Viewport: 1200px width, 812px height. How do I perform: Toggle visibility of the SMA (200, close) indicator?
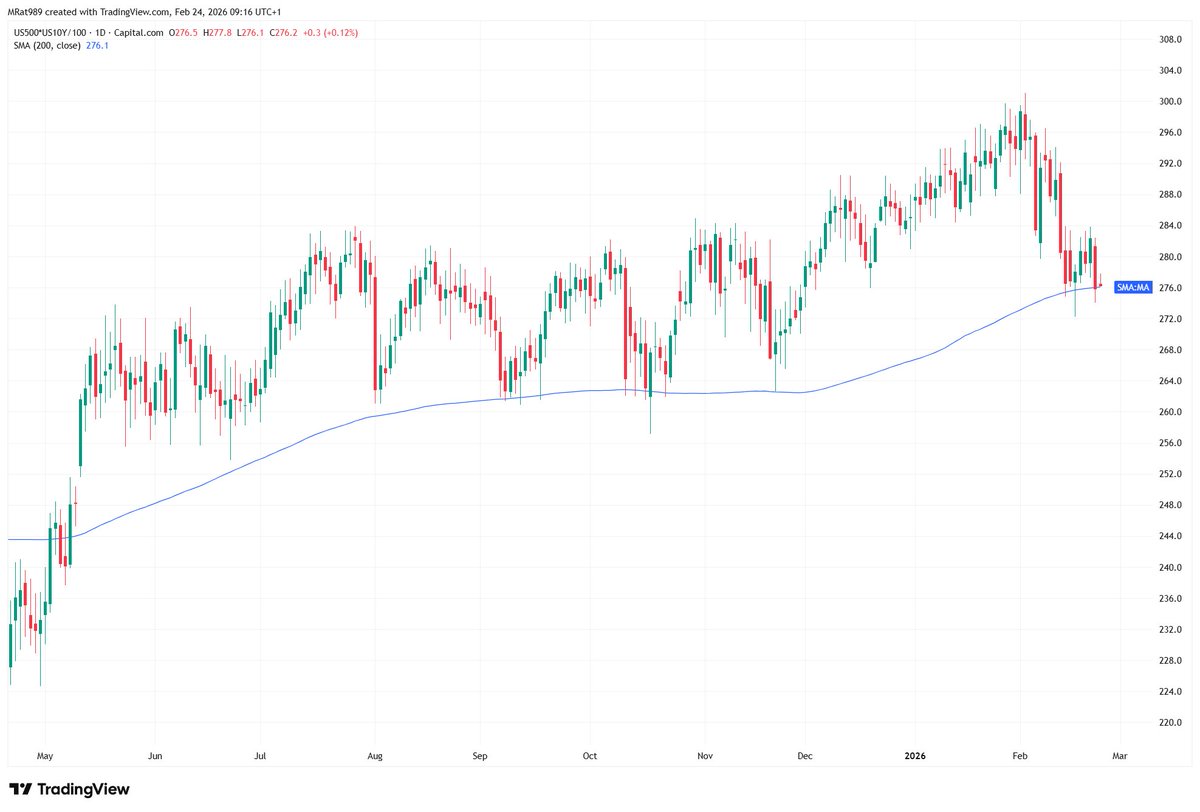coord(47,45)
